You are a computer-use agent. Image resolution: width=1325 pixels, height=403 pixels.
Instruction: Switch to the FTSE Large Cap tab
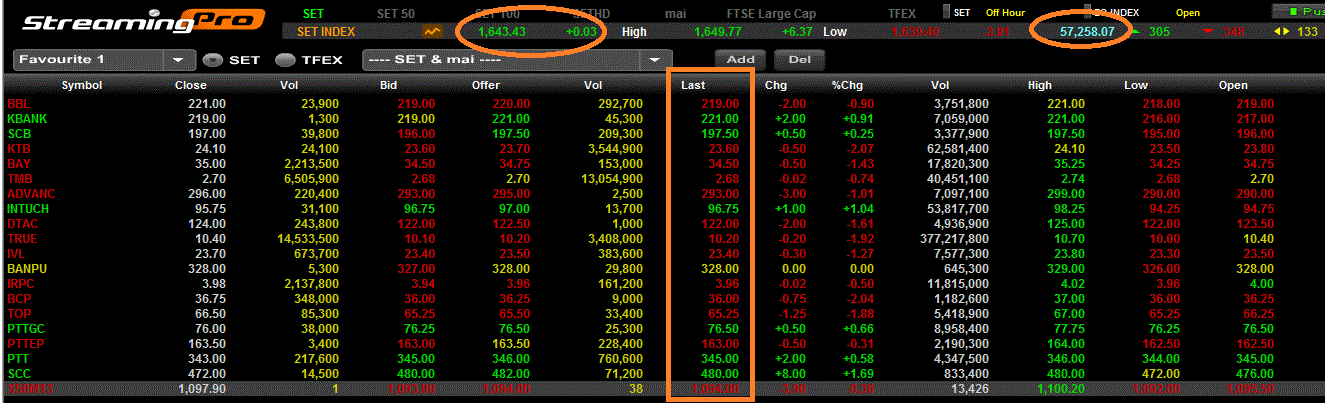point(770,13)
